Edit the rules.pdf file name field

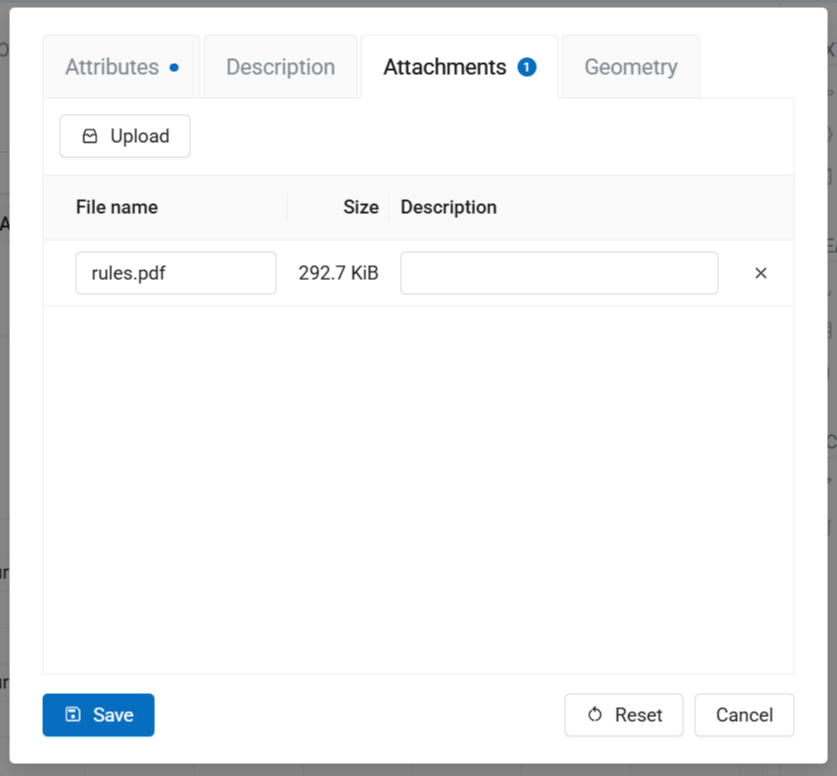click(175, 273)
